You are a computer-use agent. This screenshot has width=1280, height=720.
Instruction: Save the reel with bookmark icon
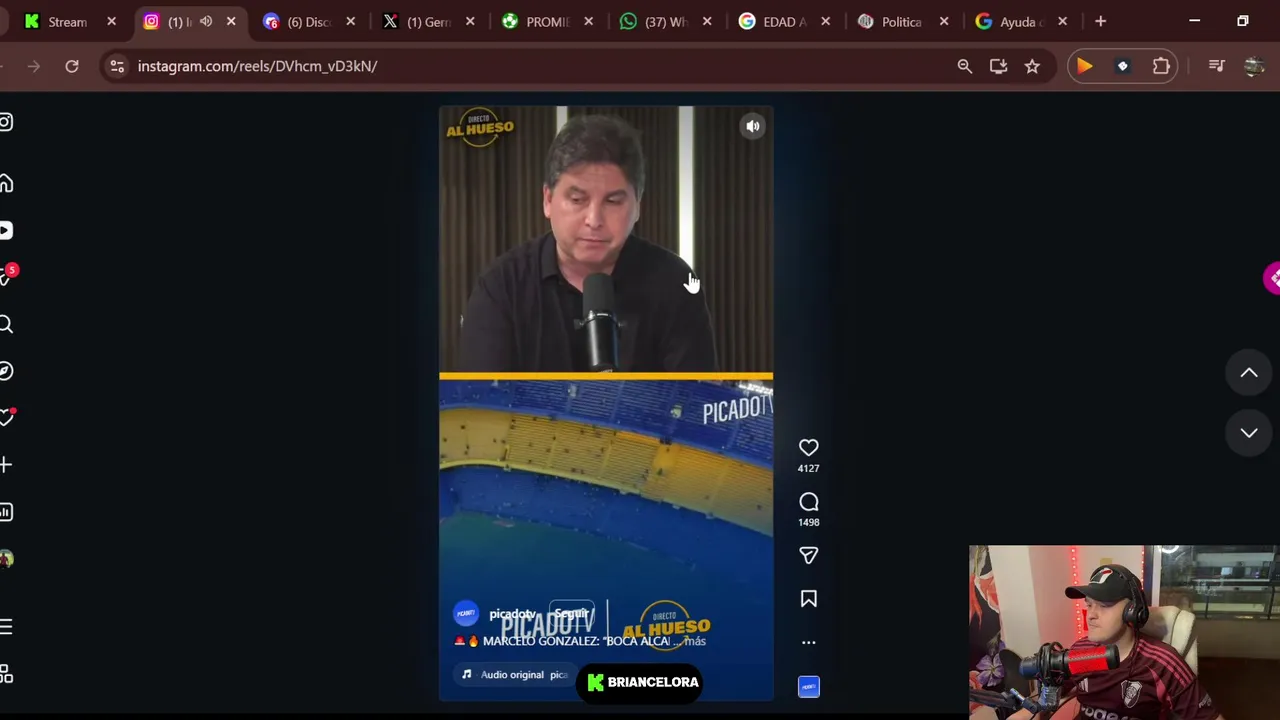[808, 599]
